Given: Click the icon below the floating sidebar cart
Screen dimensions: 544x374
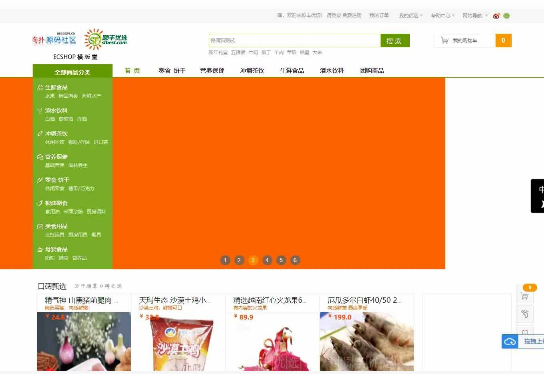Looking at the screenshot, I should (525, 314).
